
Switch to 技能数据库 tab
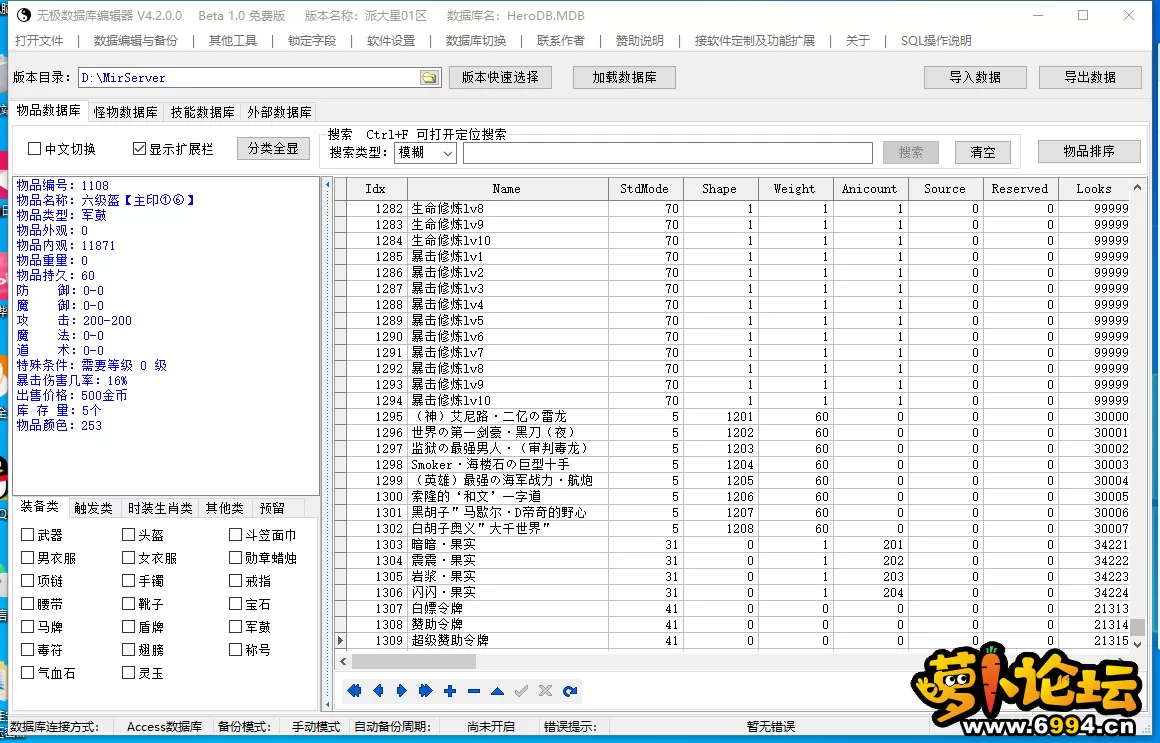pos(202,112)
